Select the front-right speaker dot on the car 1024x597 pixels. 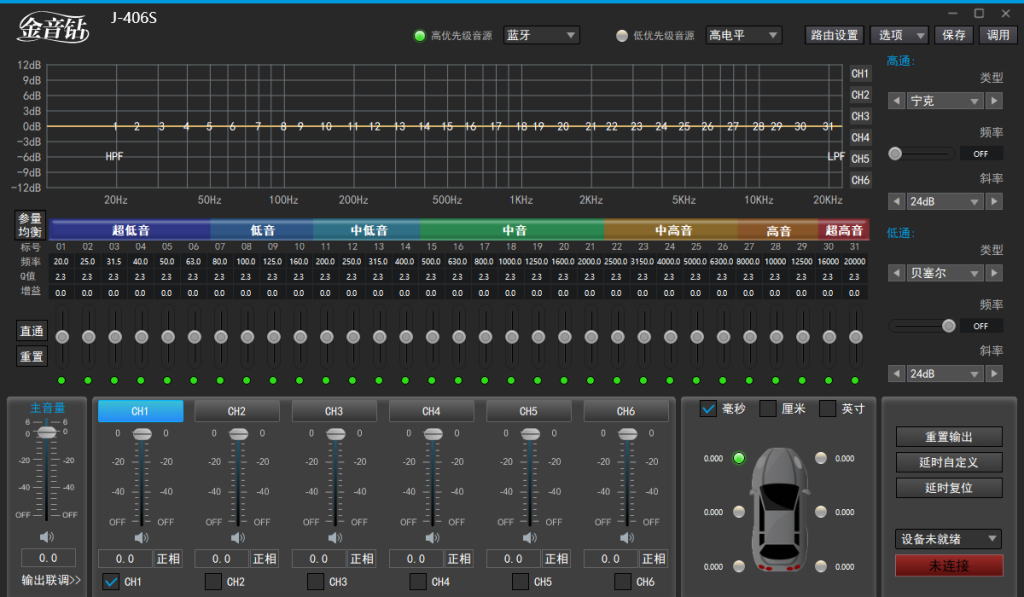pyautogui.click(x=821, y=458)
